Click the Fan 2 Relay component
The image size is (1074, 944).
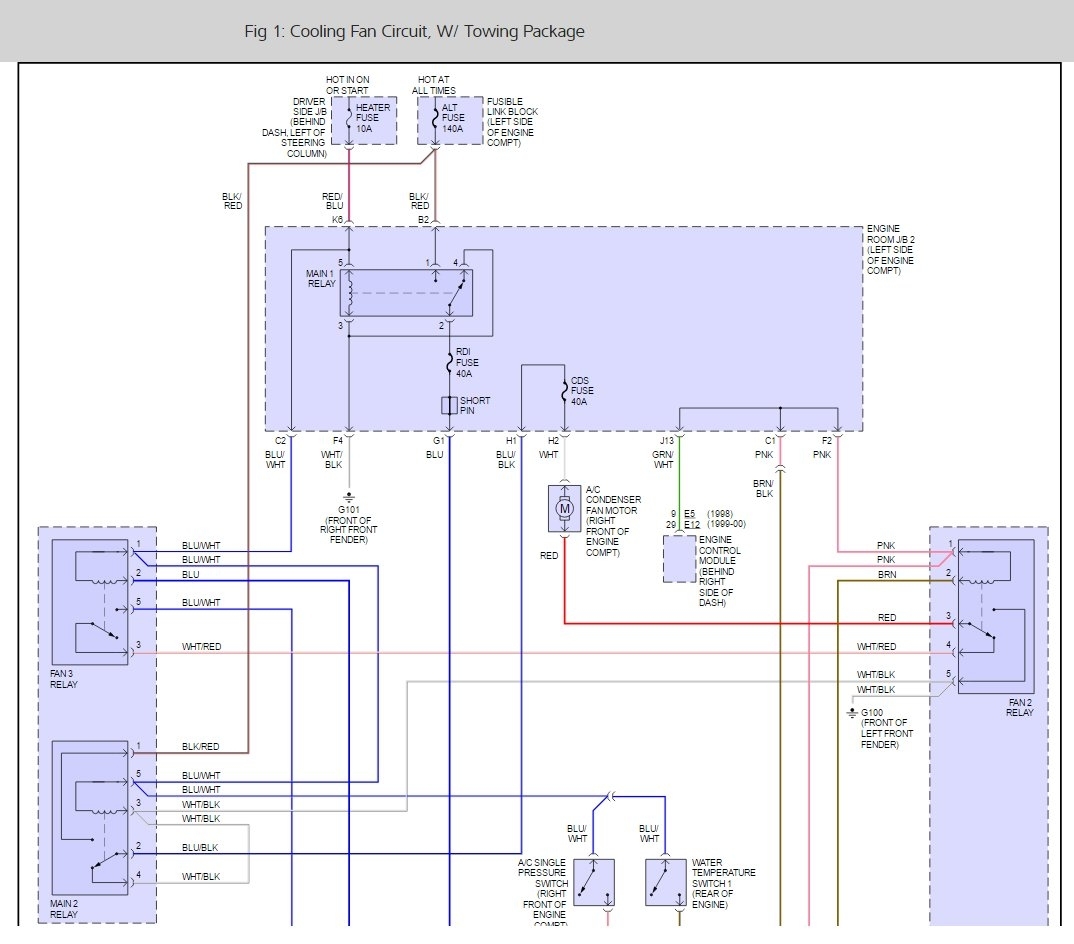coord(995,616)
